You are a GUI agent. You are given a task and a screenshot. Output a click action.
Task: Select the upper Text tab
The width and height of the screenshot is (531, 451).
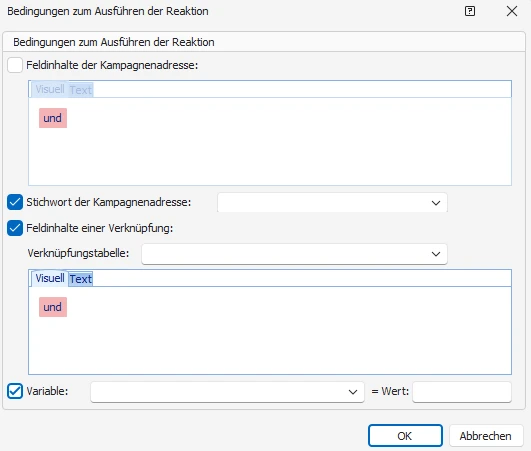coord(81,90)
